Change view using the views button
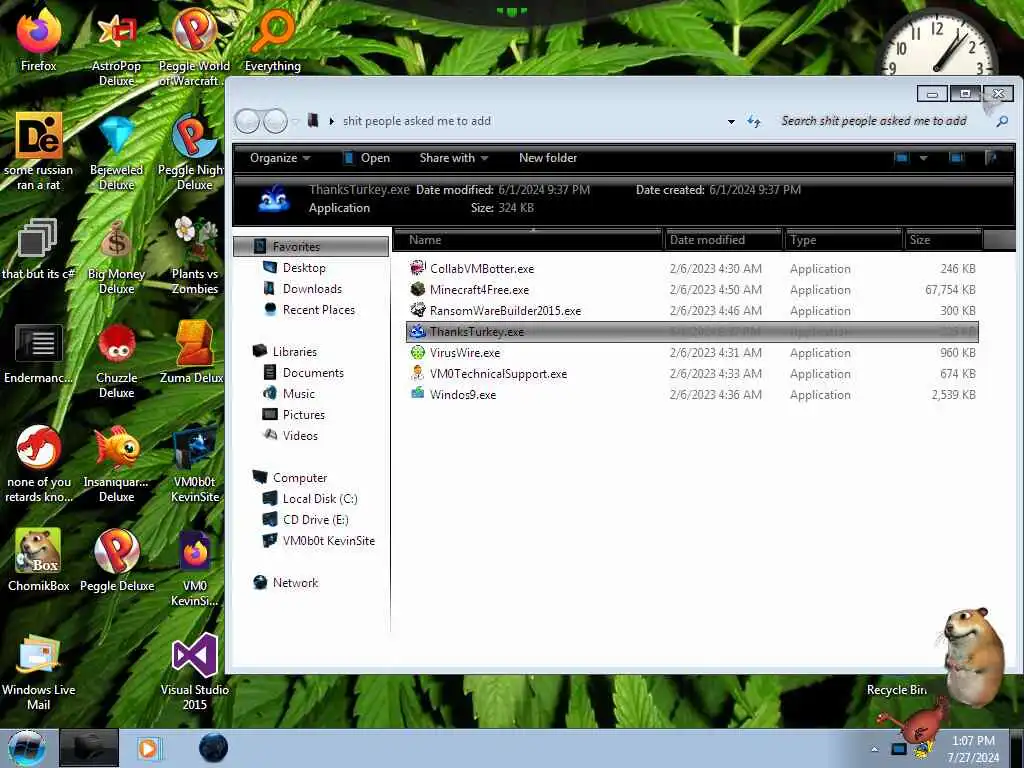 click(902, 157)
